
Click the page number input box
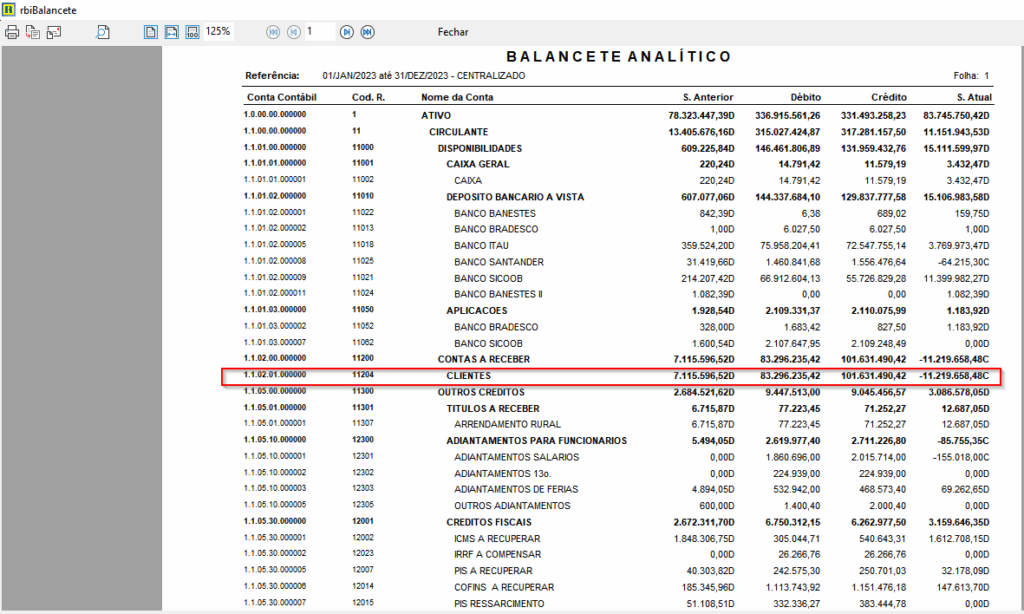click(x=319, y=32)
